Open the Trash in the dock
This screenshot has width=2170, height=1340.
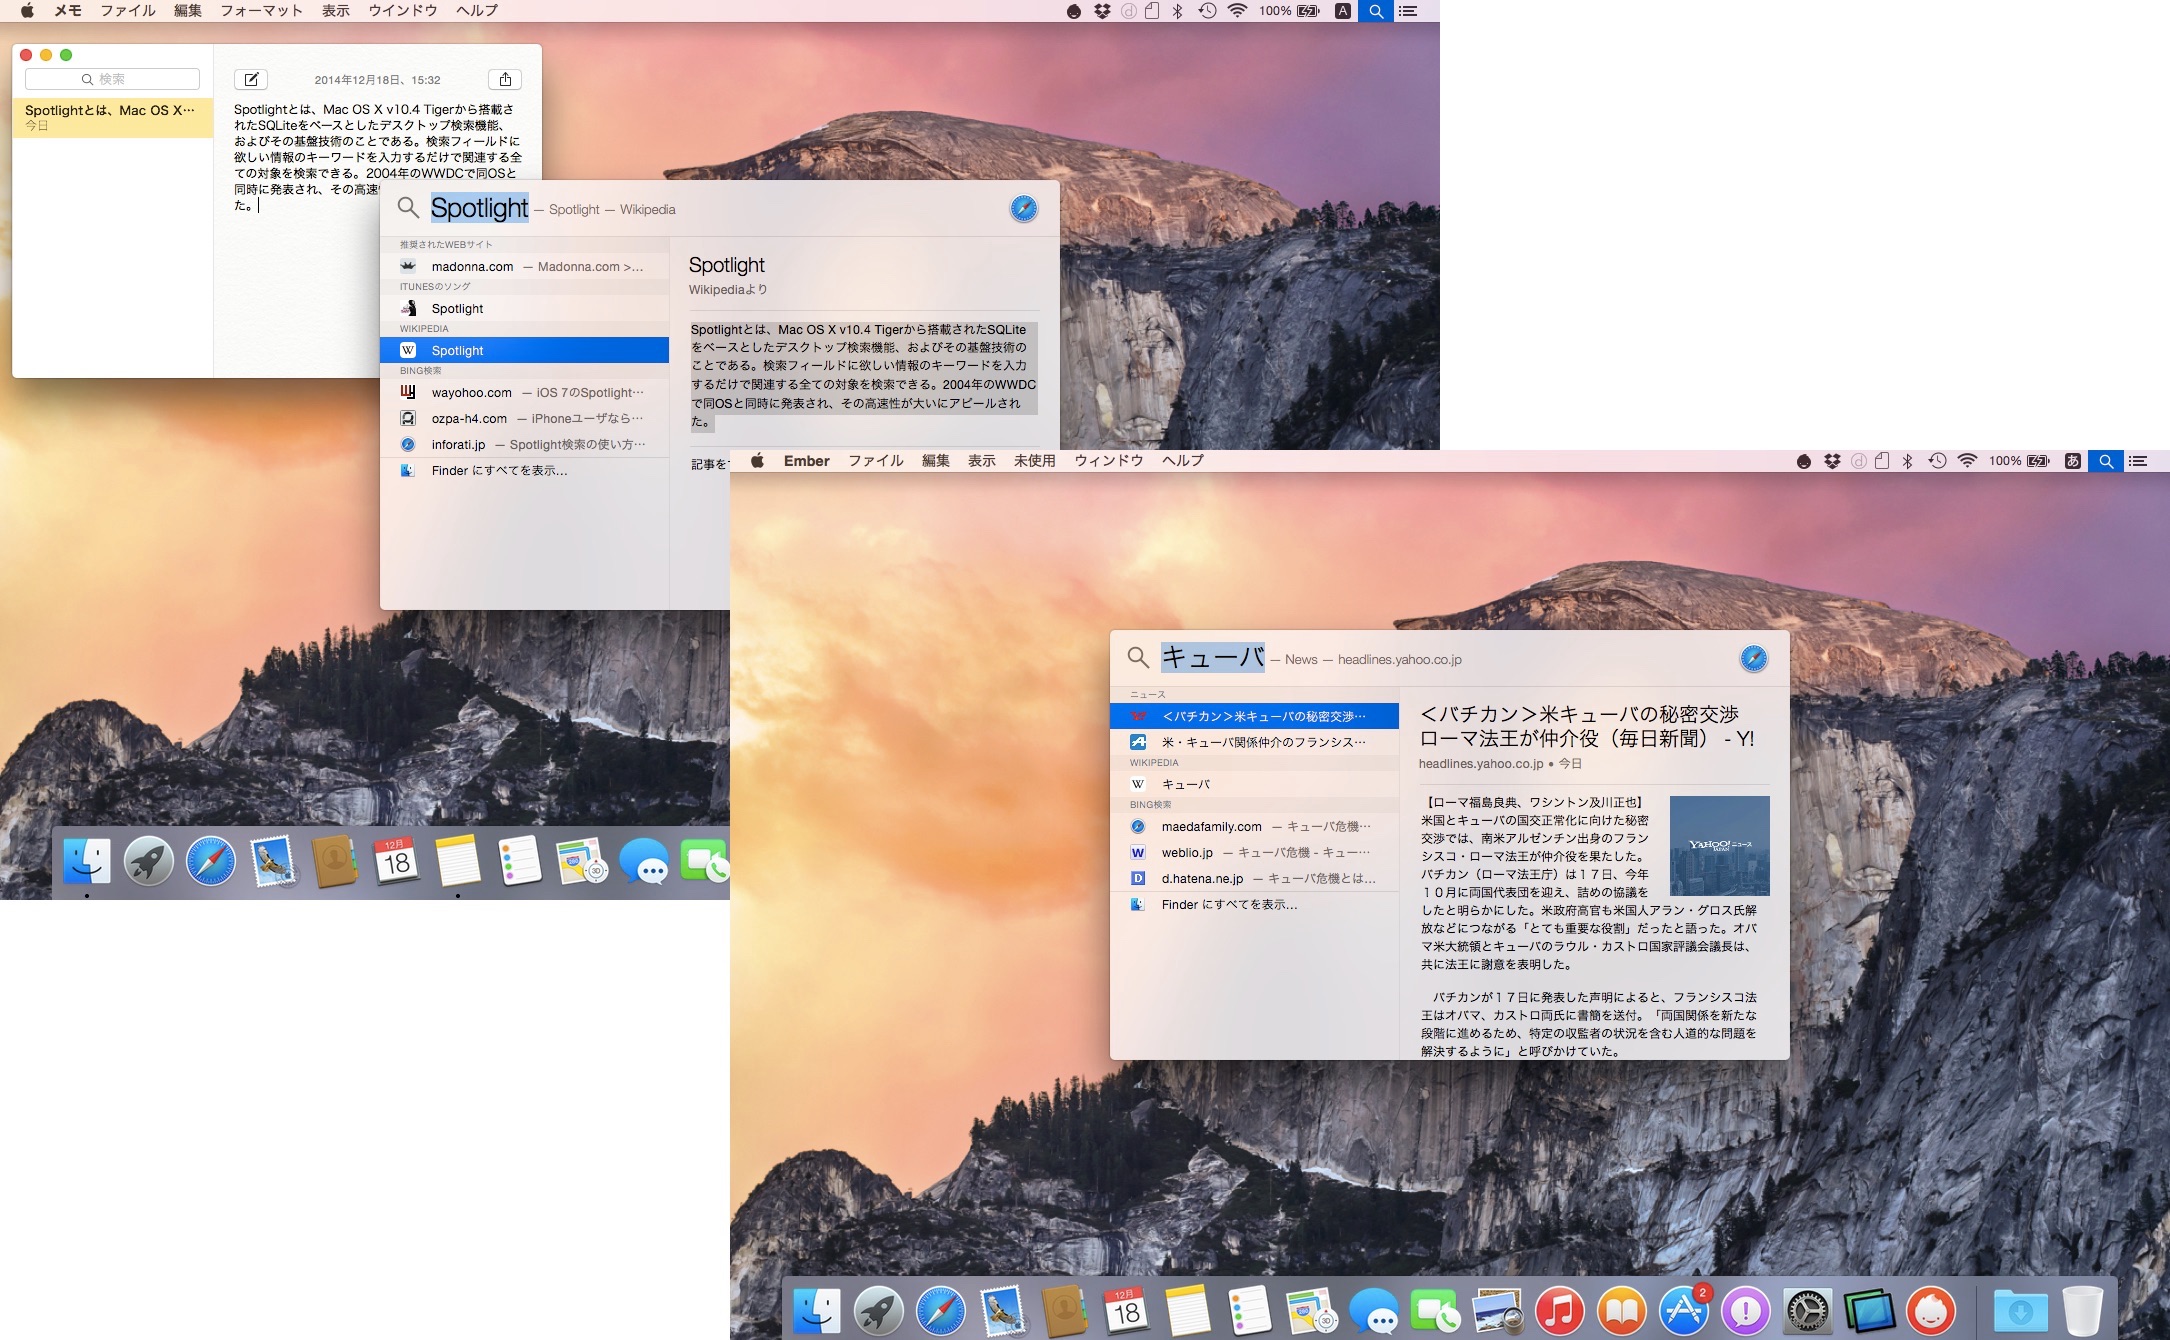(x=2082, y=1310)
